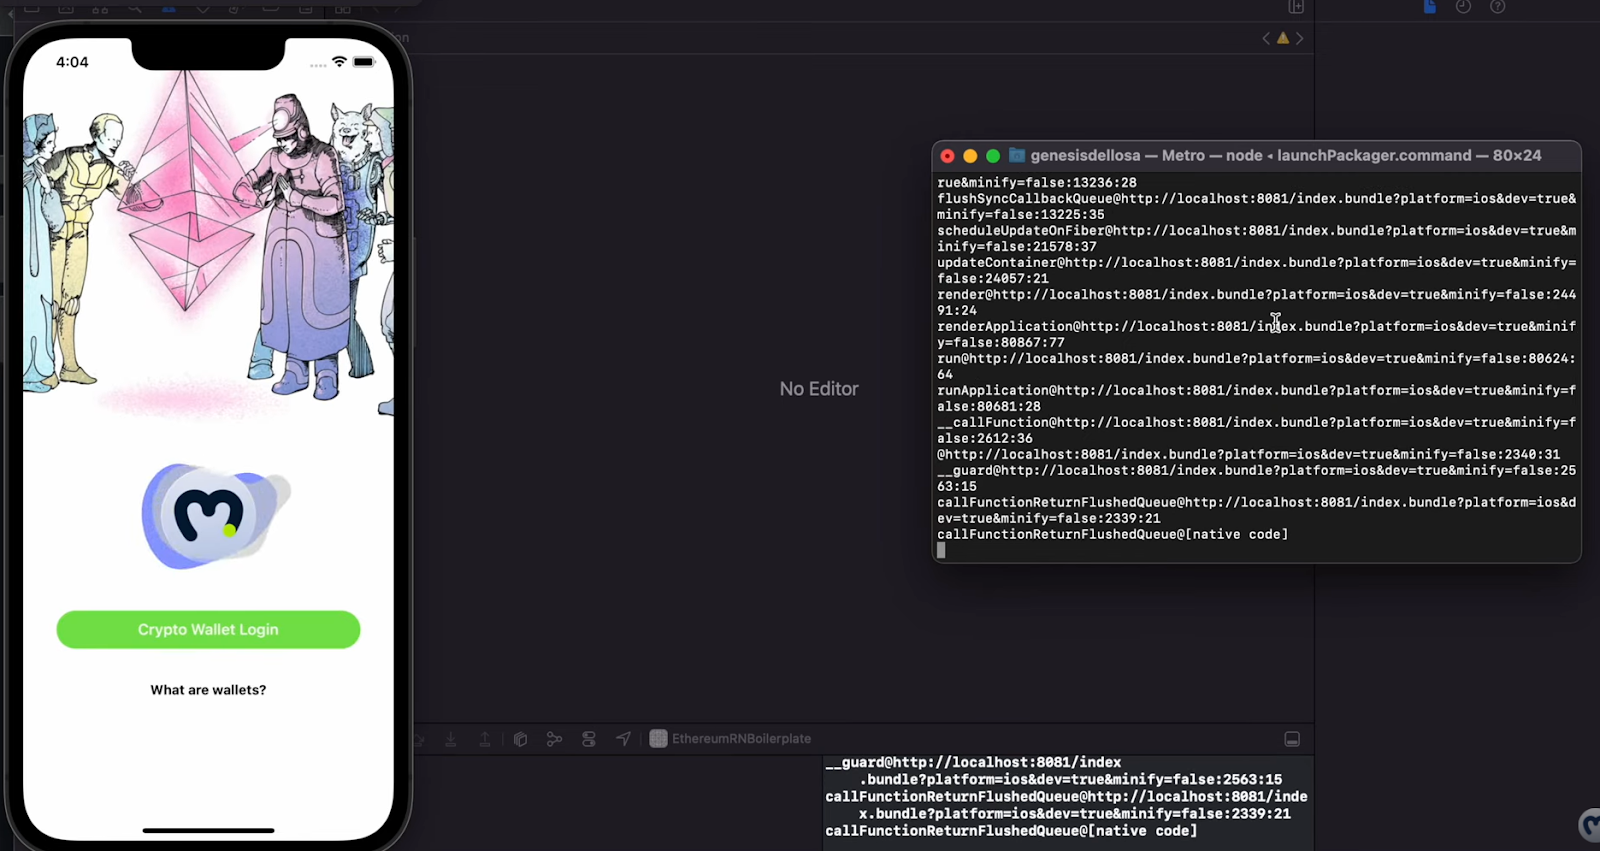Go to next issue with right chevron
The image size is (1600, 851).
(1300, 38)
